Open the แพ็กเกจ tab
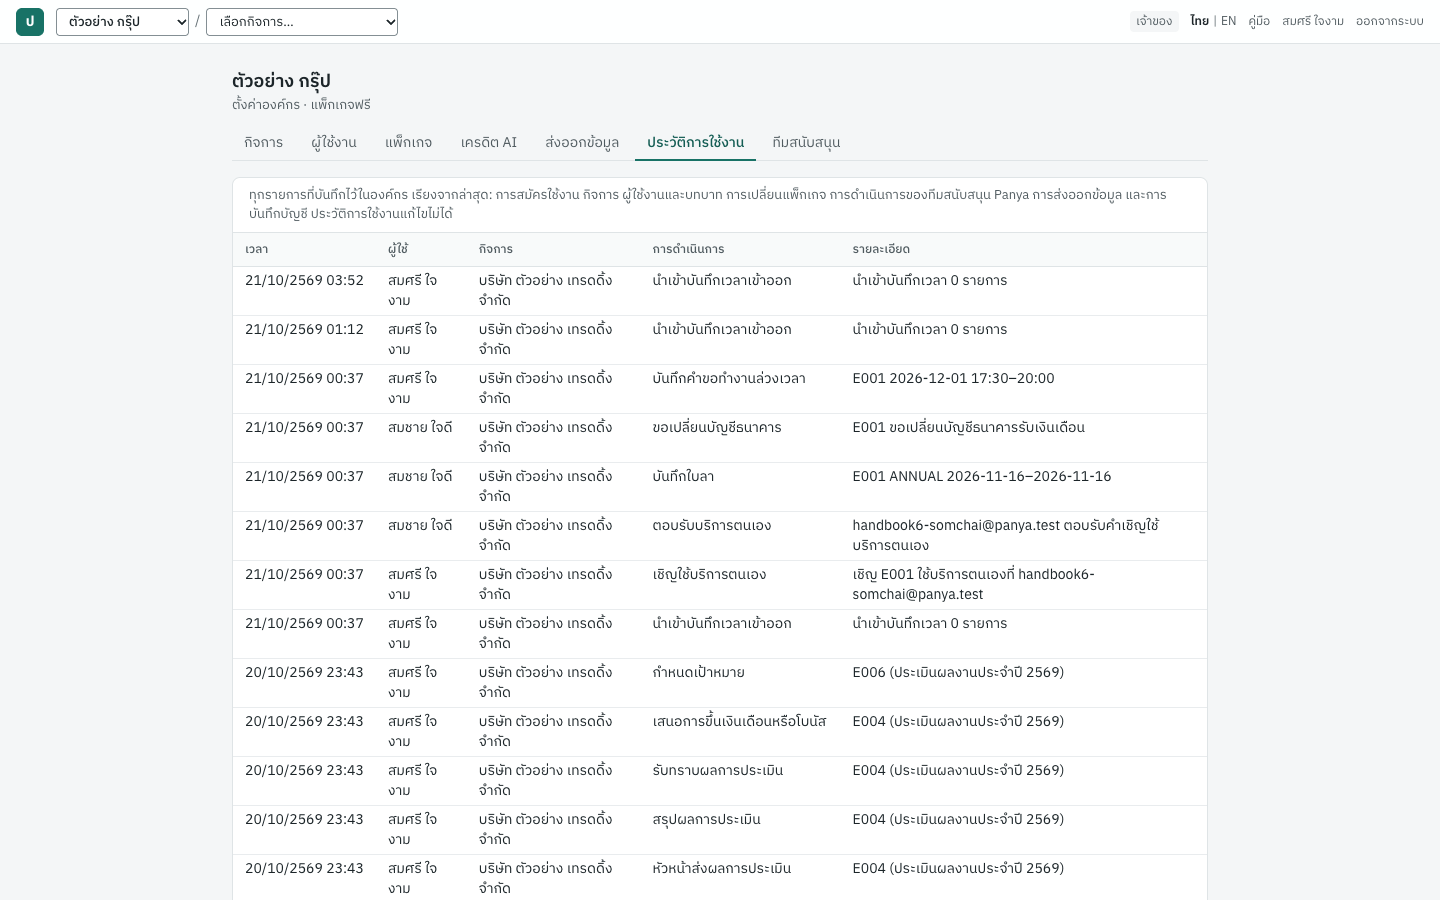Image resolution: width=1440 pixels, height=900 pixels. tap(409, 142)
